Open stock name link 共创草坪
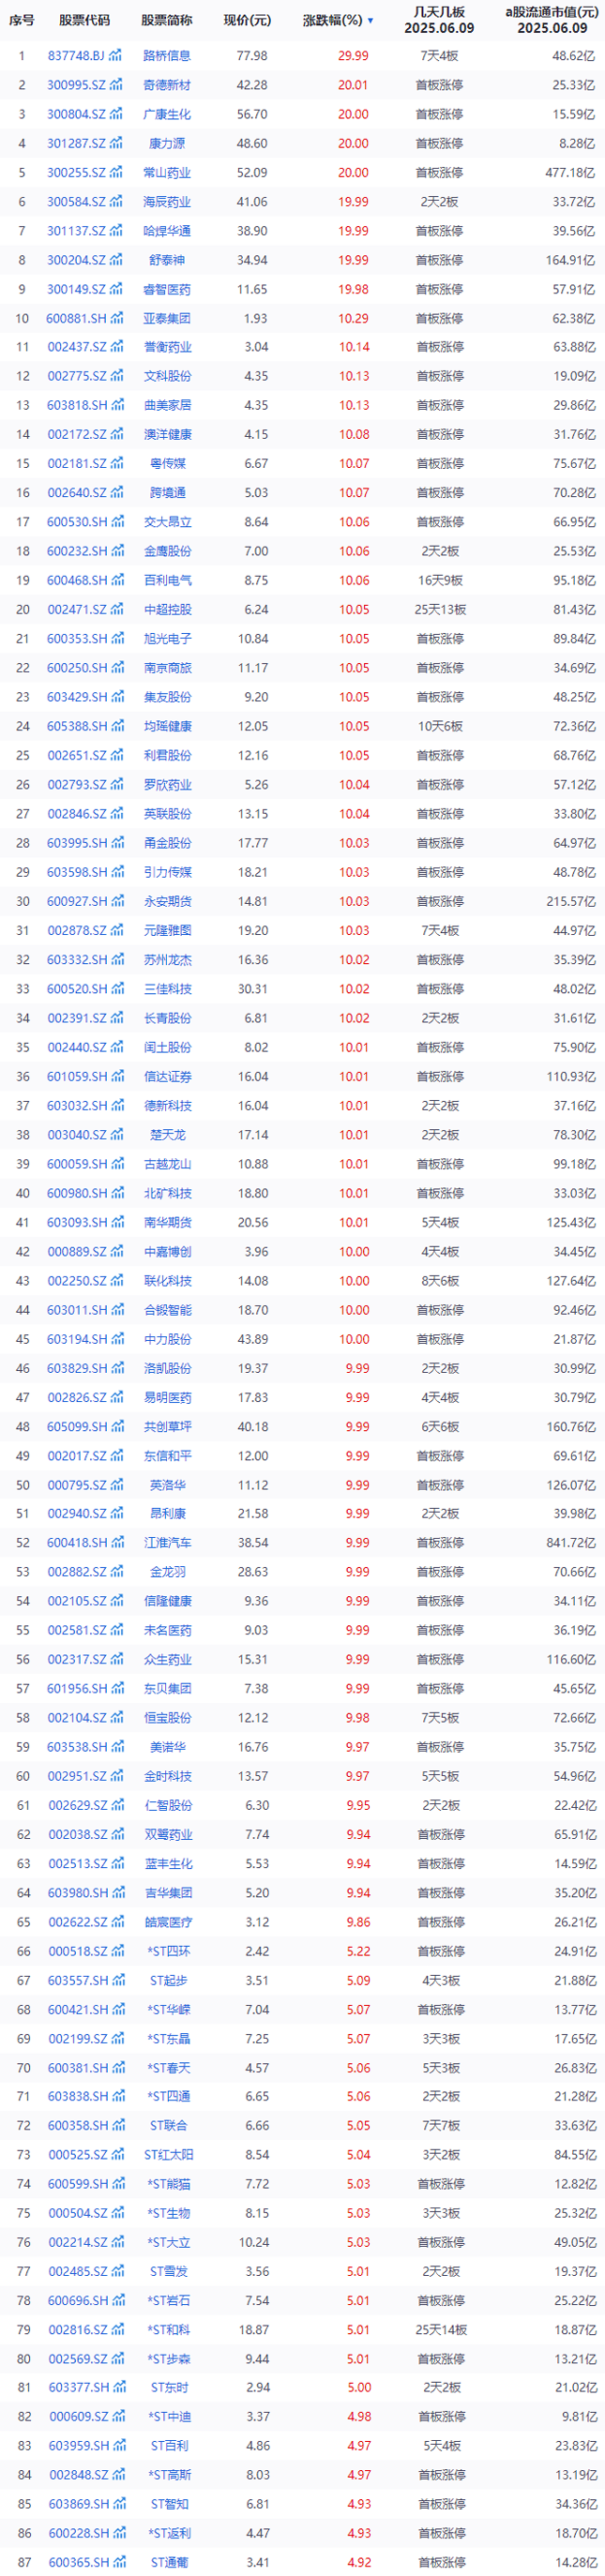The image size is (605, 2576). click(x=166, y=1426)
